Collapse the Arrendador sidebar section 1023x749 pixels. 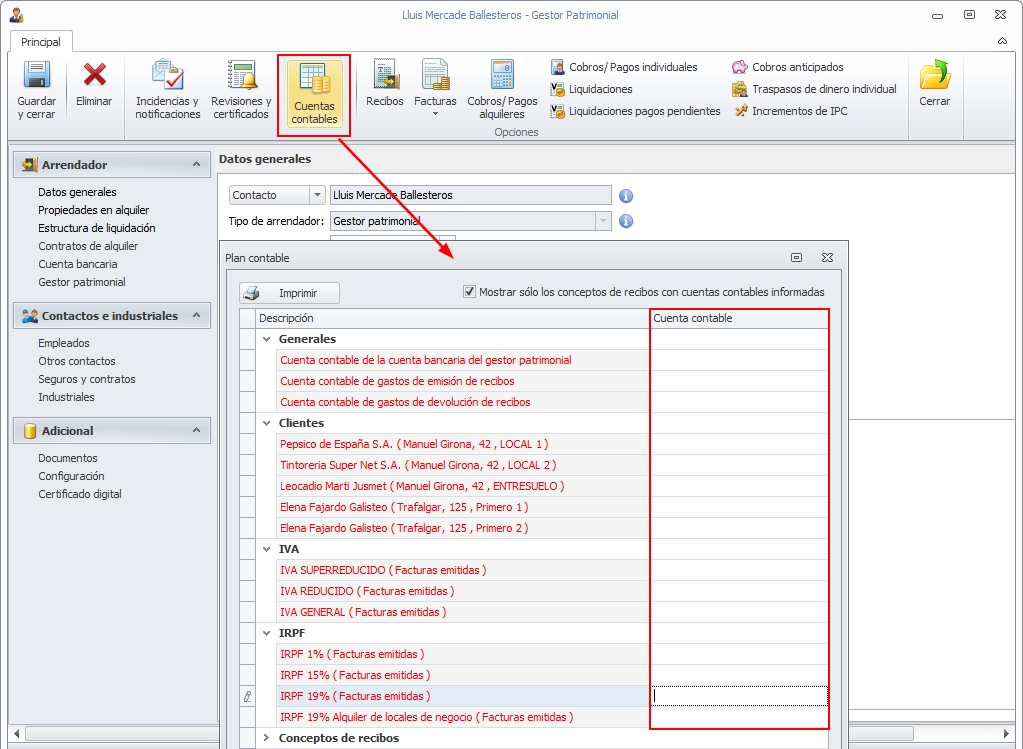196,165
